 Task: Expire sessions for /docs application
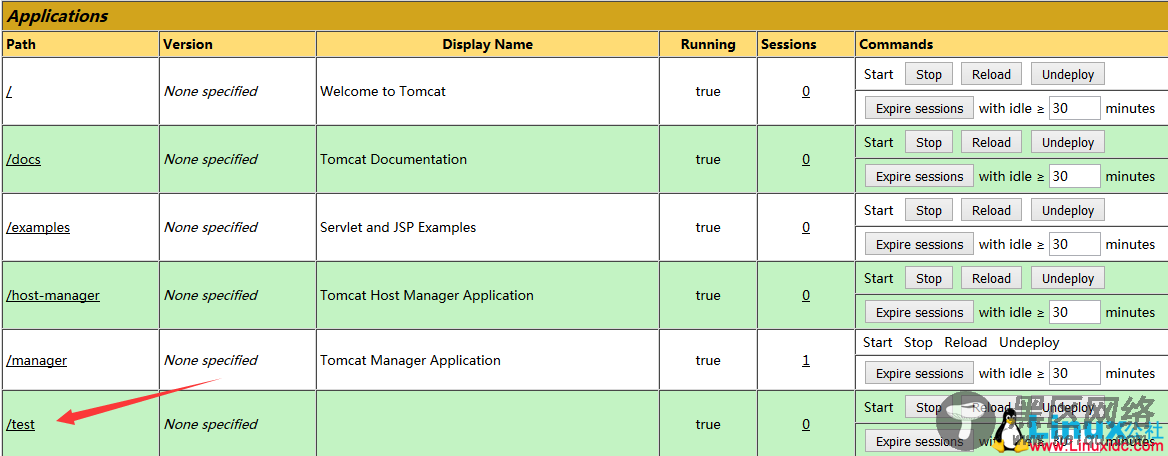pos(919,177)
